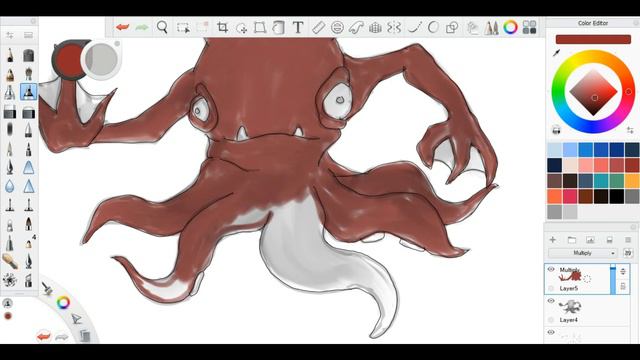The height and width of the screenshot is (360, 640).
Task: Open the Layer Editor from toolbar
Action: pyautogui.click(x=472, y=27)
